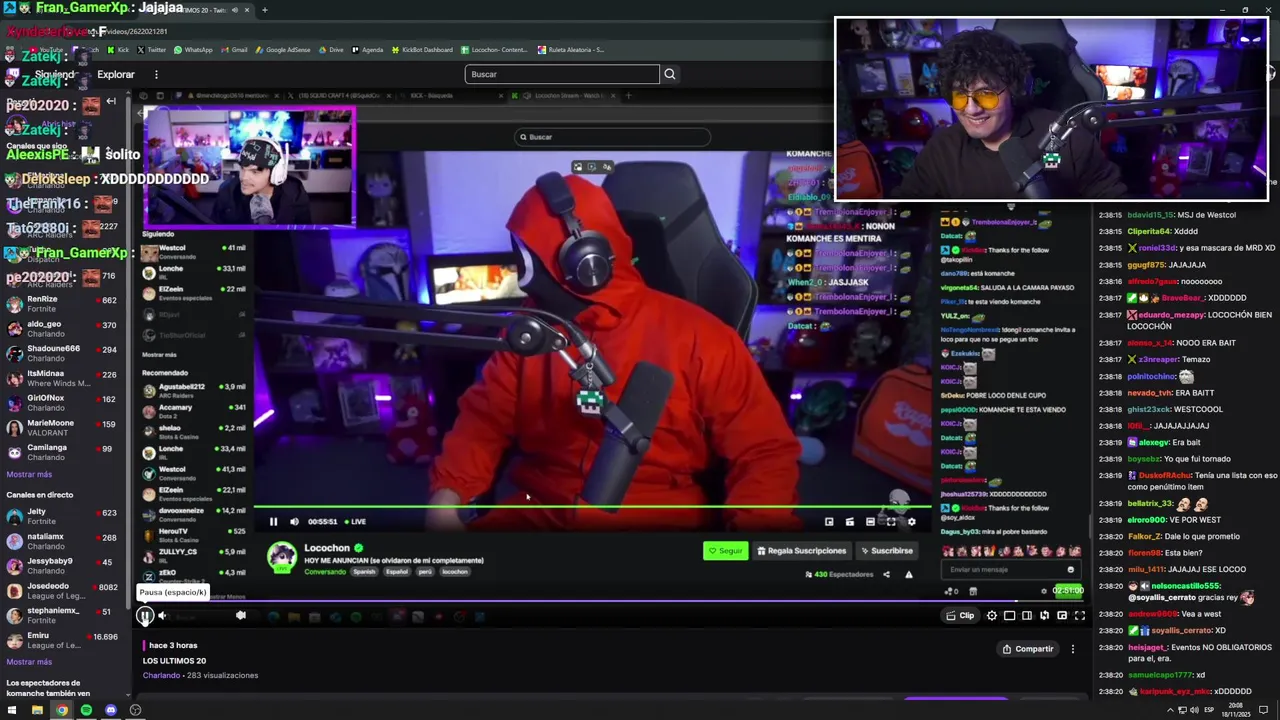The image size is (1280, 720).
Task: Toggle fullscreen on the Twitch VOD player
Action: coord(1080,616)
